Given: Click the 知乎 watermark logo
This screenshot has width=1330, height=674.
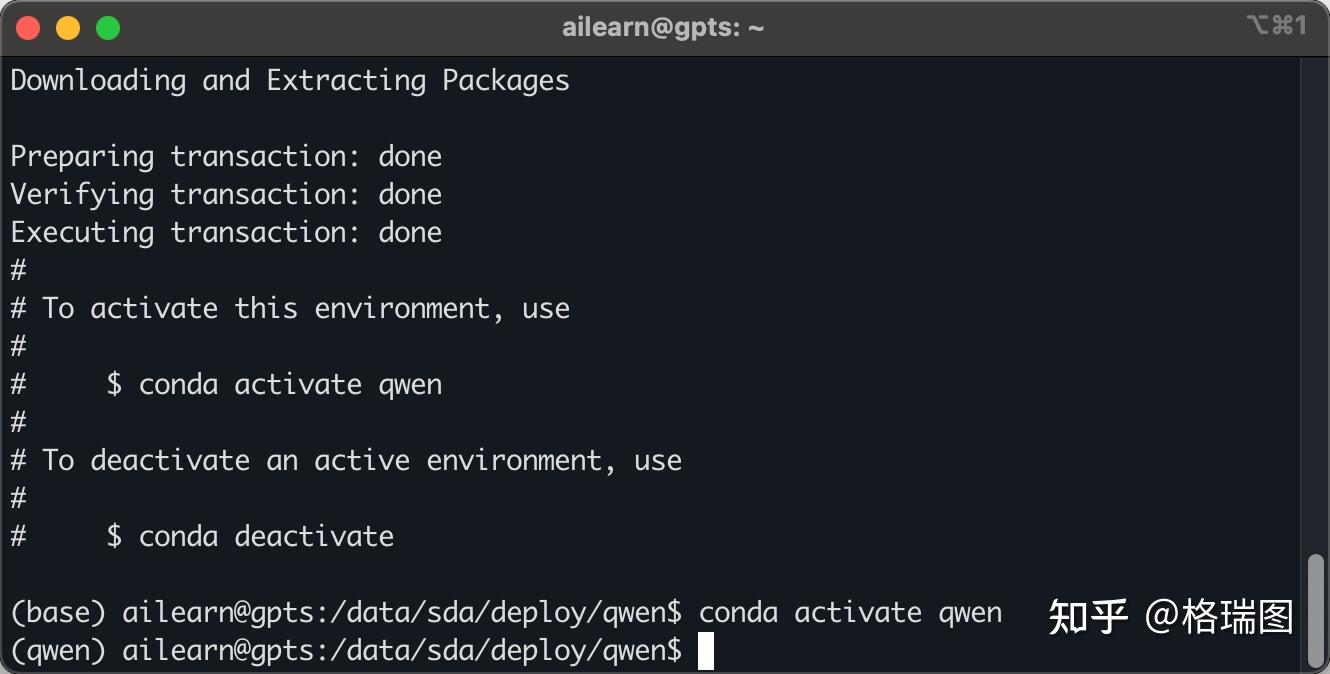Looking at the screenshot, I should click(x=1088, y=617).
